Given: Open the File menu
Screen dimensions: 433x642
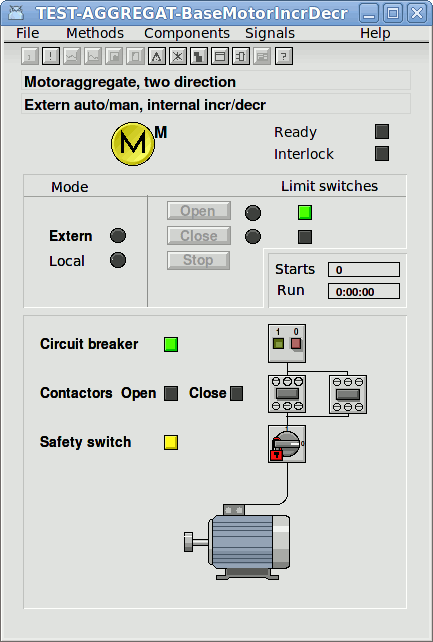Looking at the screenshot, I should click(28, 33).
